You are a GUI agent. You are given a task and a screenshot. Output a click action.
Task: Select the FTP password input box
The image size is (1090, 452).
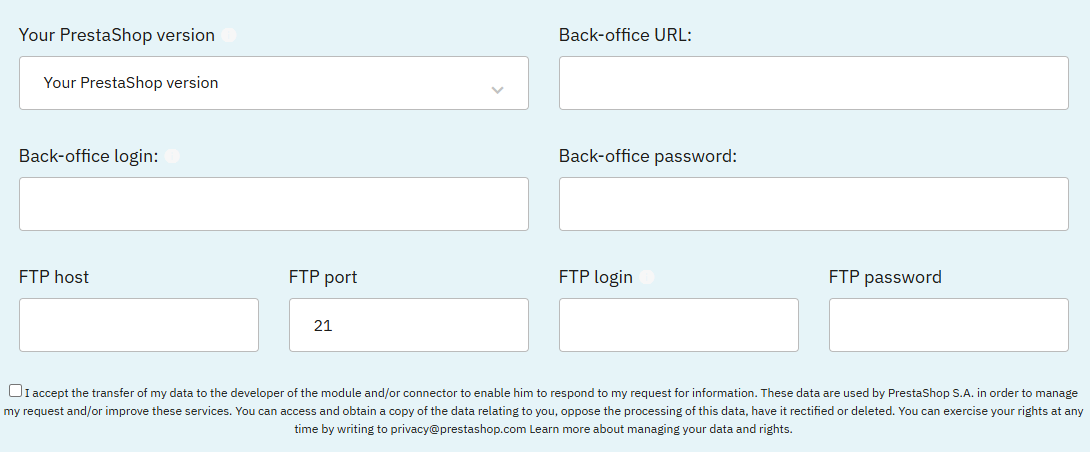tap(948, 325)
